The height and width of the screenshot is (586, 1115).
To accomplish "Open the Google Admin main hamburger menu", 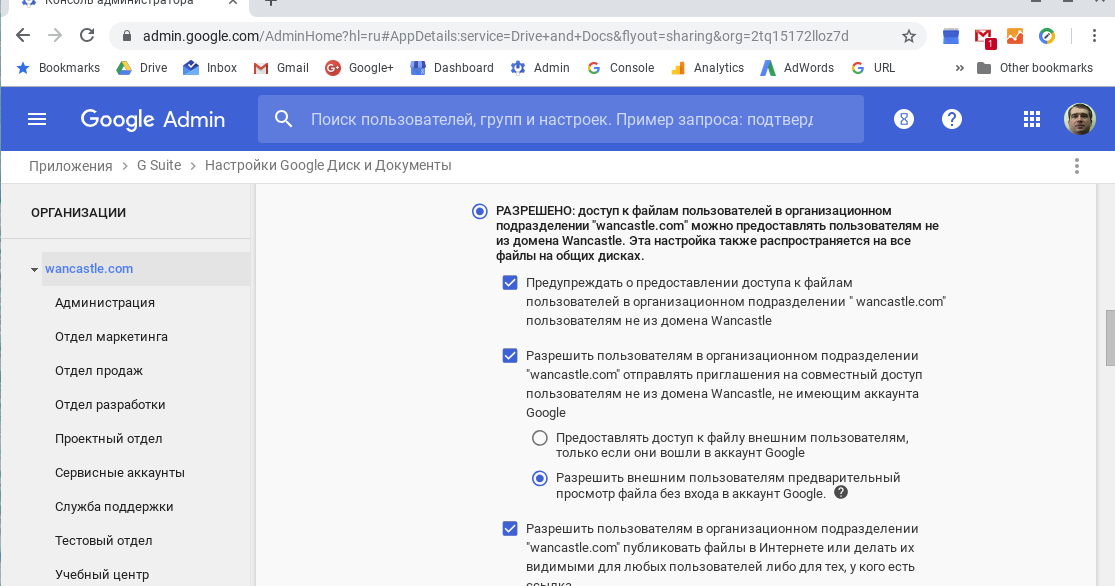I will pos(37,119).
